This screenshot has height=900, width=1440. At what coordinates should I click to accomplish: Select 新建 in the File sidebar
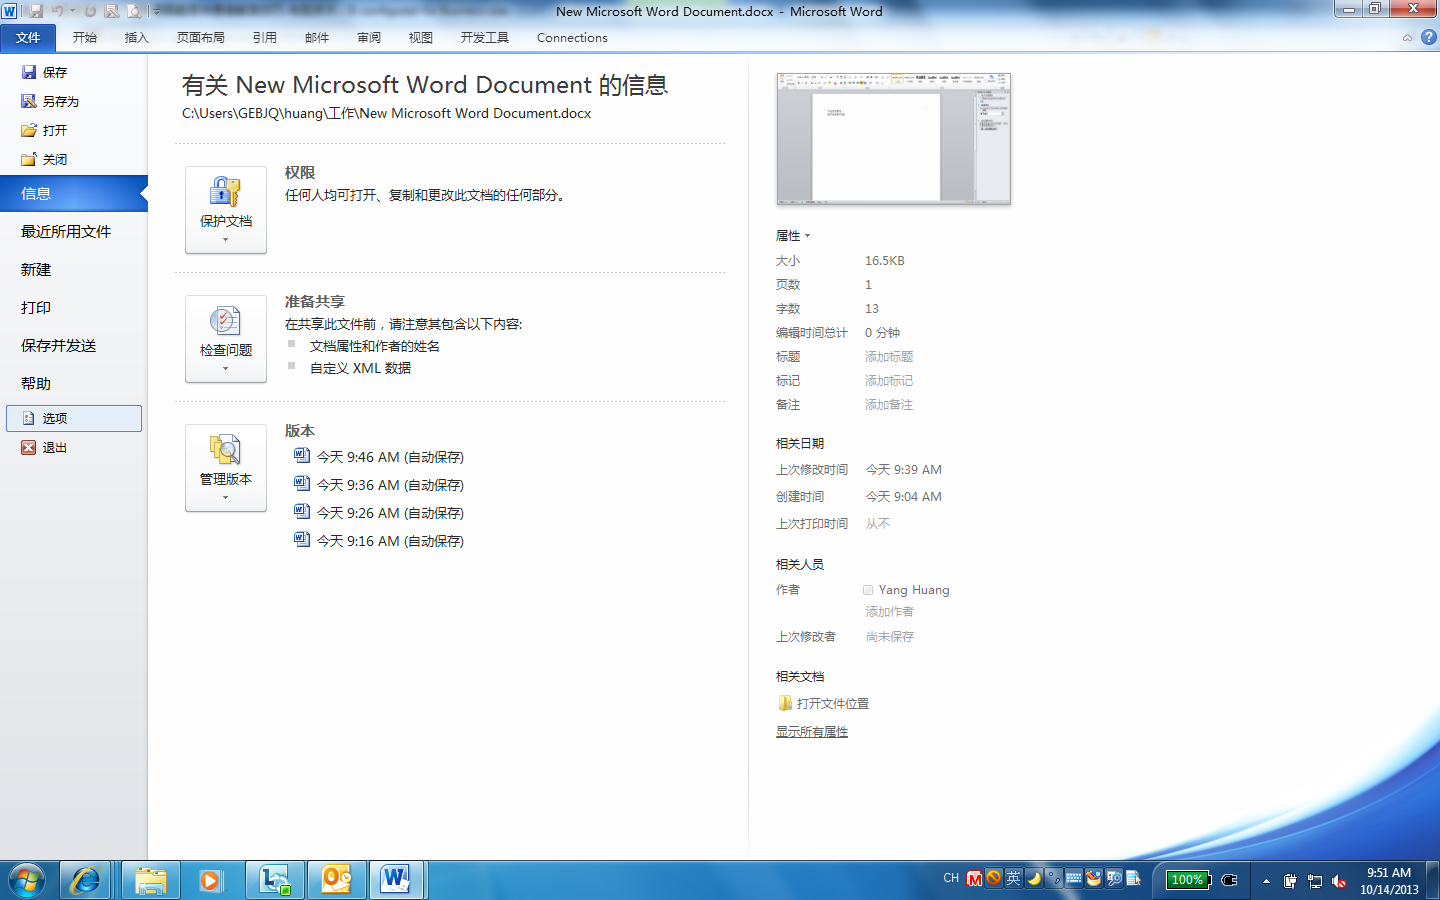tap(36, 269)
